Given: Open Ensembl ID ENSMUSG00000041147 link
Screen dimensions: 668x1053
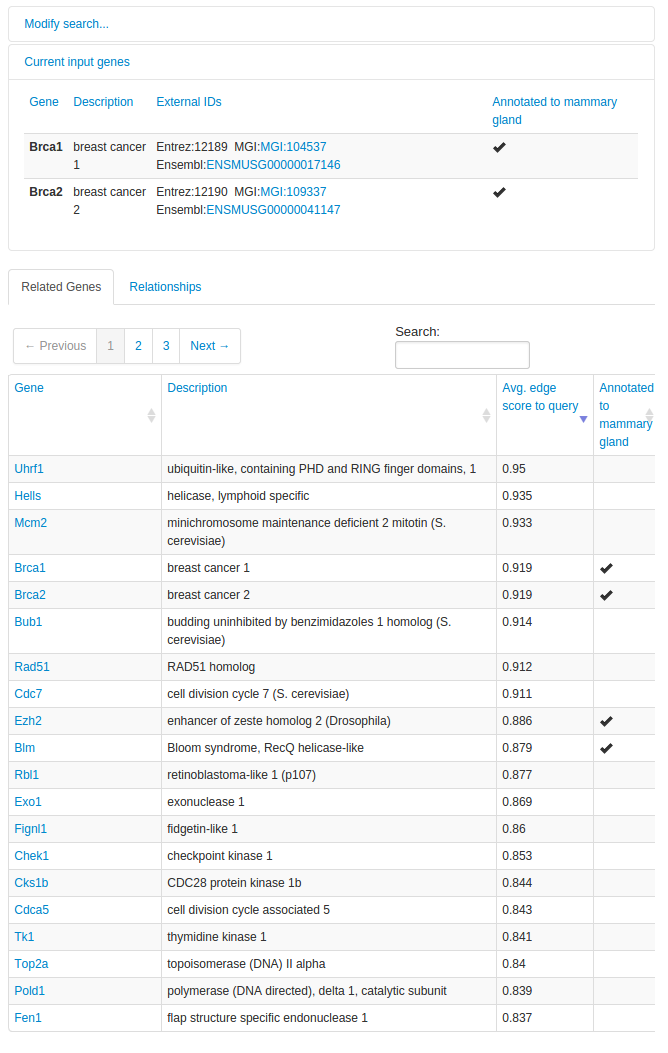Looking at the screenshot, I should click(x=273, y=210).
